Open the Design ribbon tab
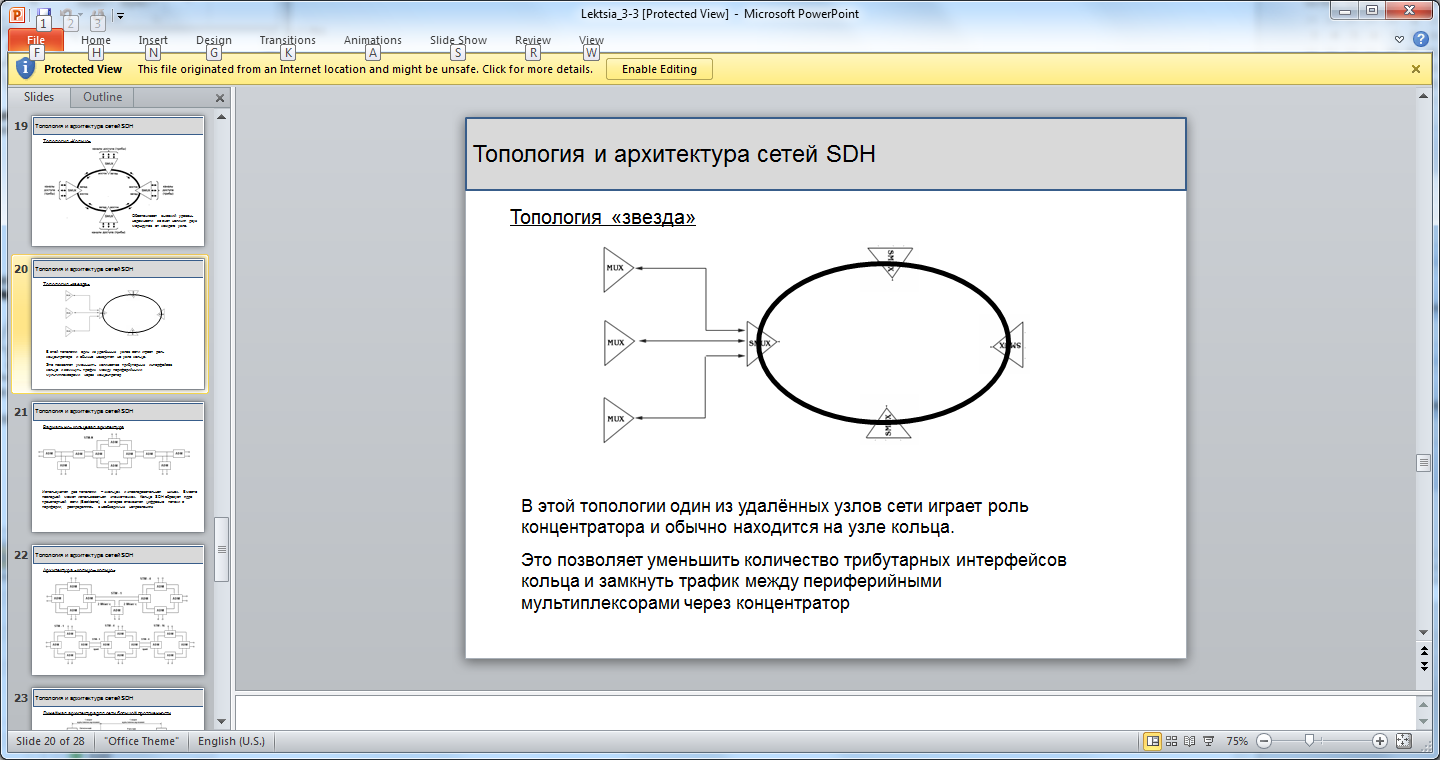Image resolution: width=1440 pixels, height=760 pixels. pyautogui.click(x=214, y=40)
